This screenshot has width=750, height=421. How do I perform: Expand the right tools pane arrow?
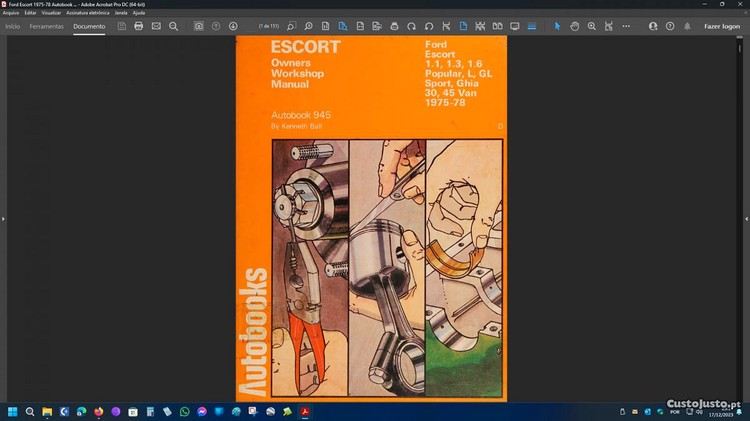pos(746,218)
